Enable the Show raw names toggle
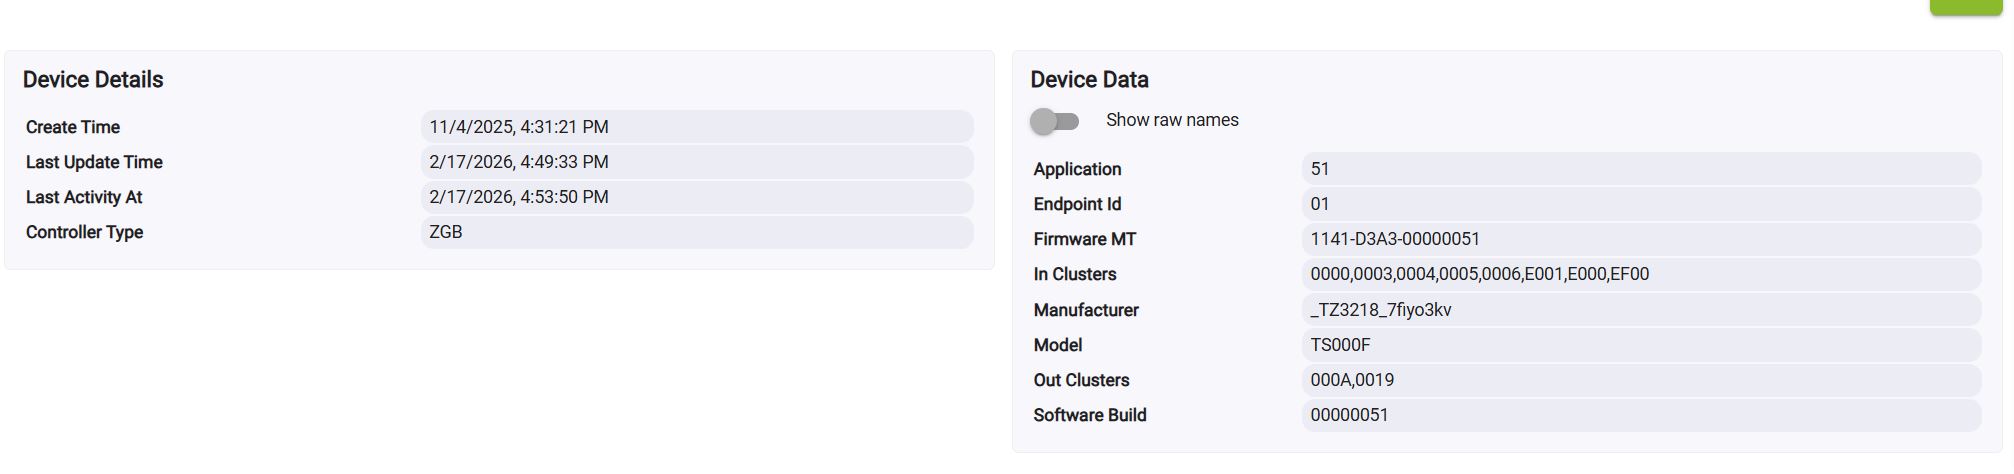 [1055, 121]
